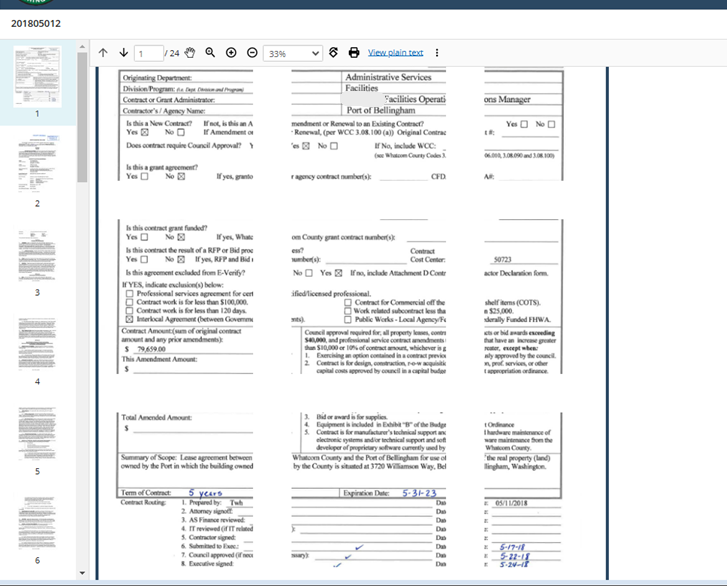Viewport: 727px width, 587px height.
Task: Toggle the hand pan tool
Action: [189, 52]
